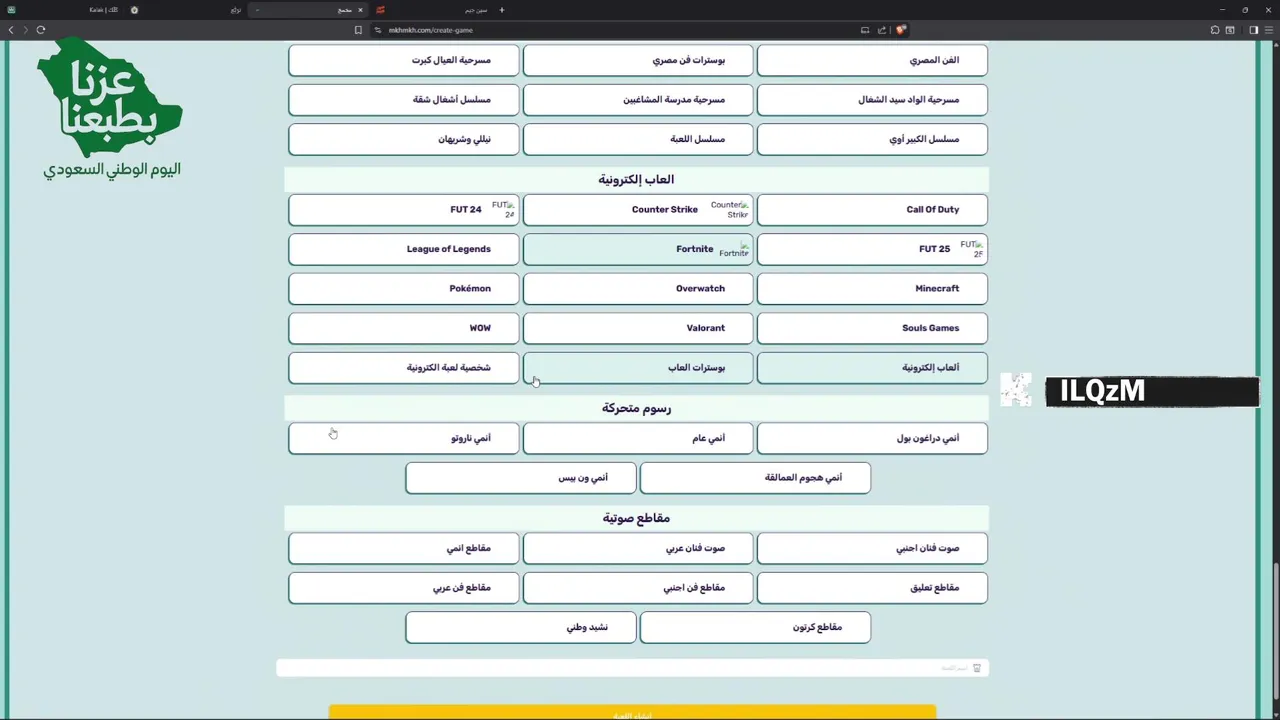The width and height of the screenshot is (1280, 720).
Task: Select the FUT 24 category
Action: [404, 210]
